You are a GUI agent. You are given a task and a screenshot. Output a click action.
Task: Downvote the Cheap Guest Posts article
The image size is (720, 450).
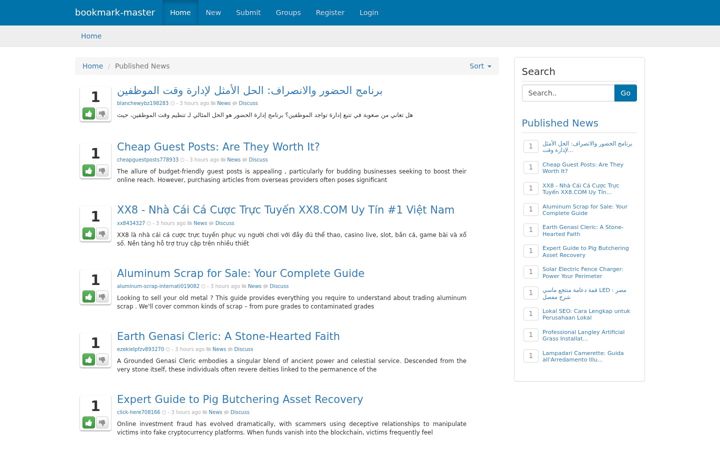(x=102, y=170)
